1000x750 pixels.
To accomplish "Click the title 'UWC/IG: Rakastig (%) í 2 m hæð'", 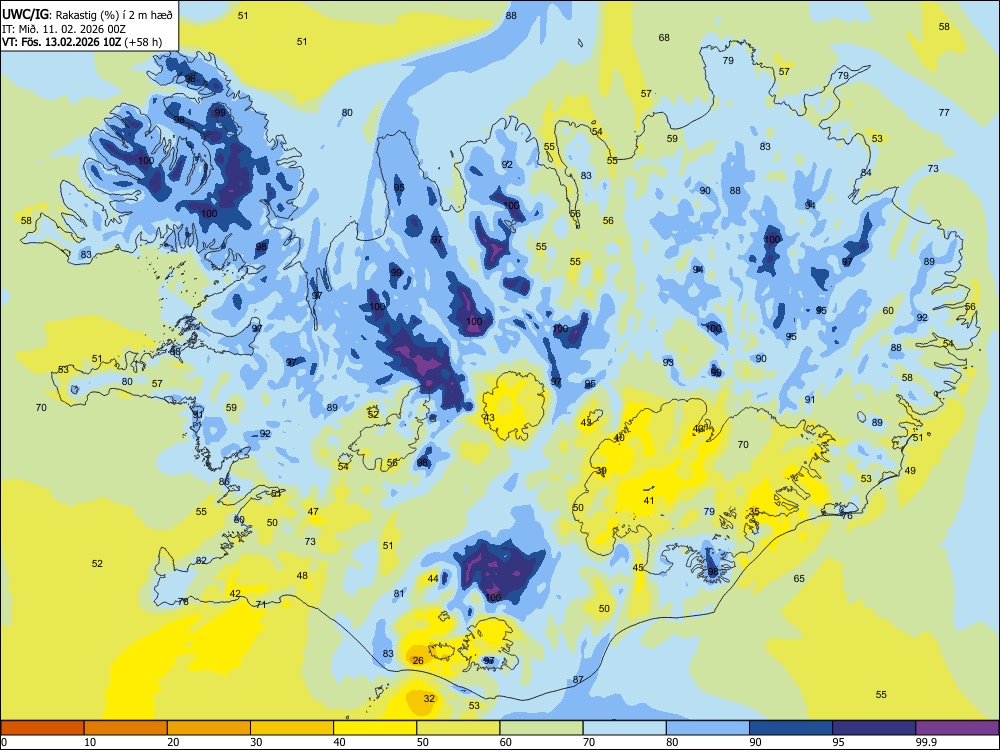I will pos(87,15).
